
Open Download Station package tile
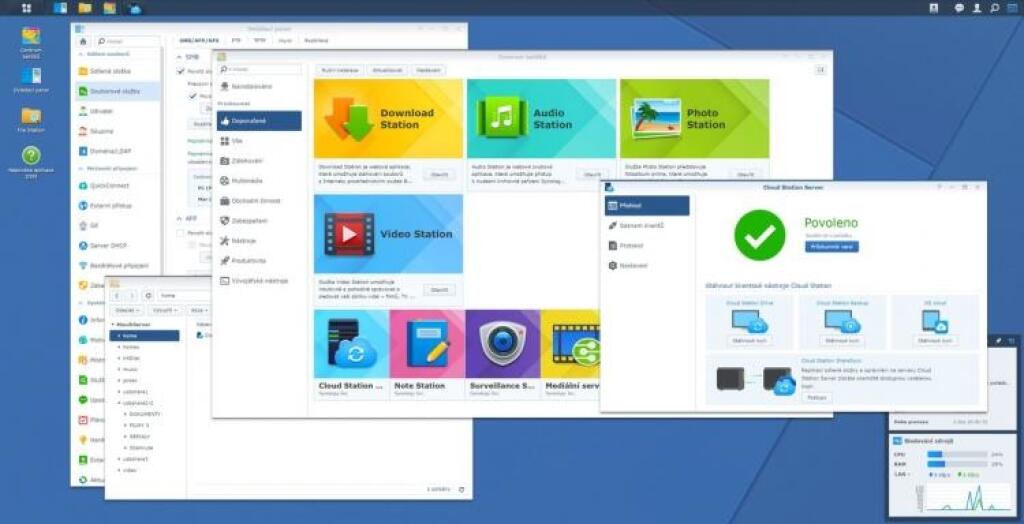click(x=388, y=118)
